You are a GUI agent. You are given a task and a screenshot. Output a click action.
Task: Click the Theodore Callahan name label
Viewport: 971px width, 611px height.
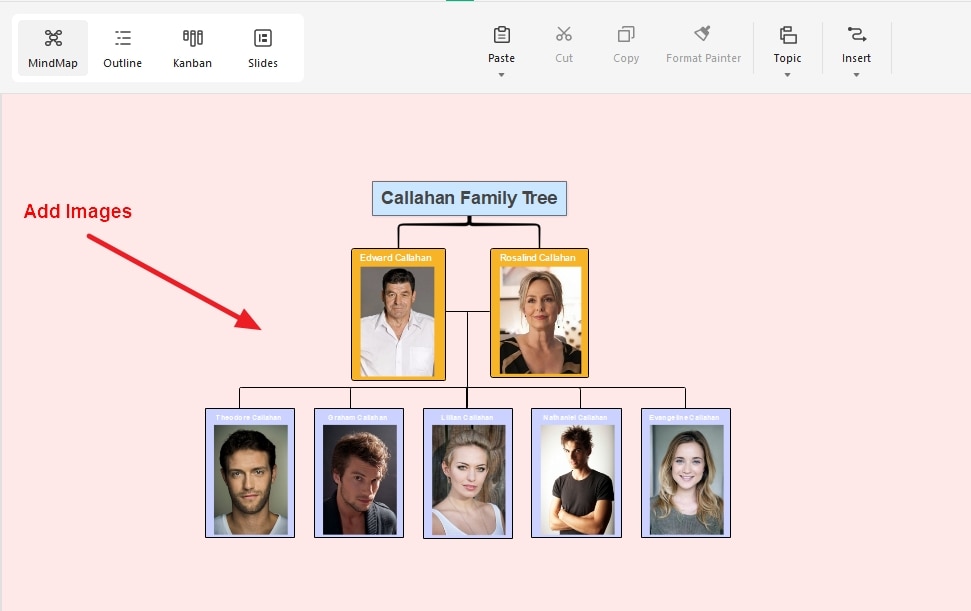pyautogui.click(x=248, y=417)
